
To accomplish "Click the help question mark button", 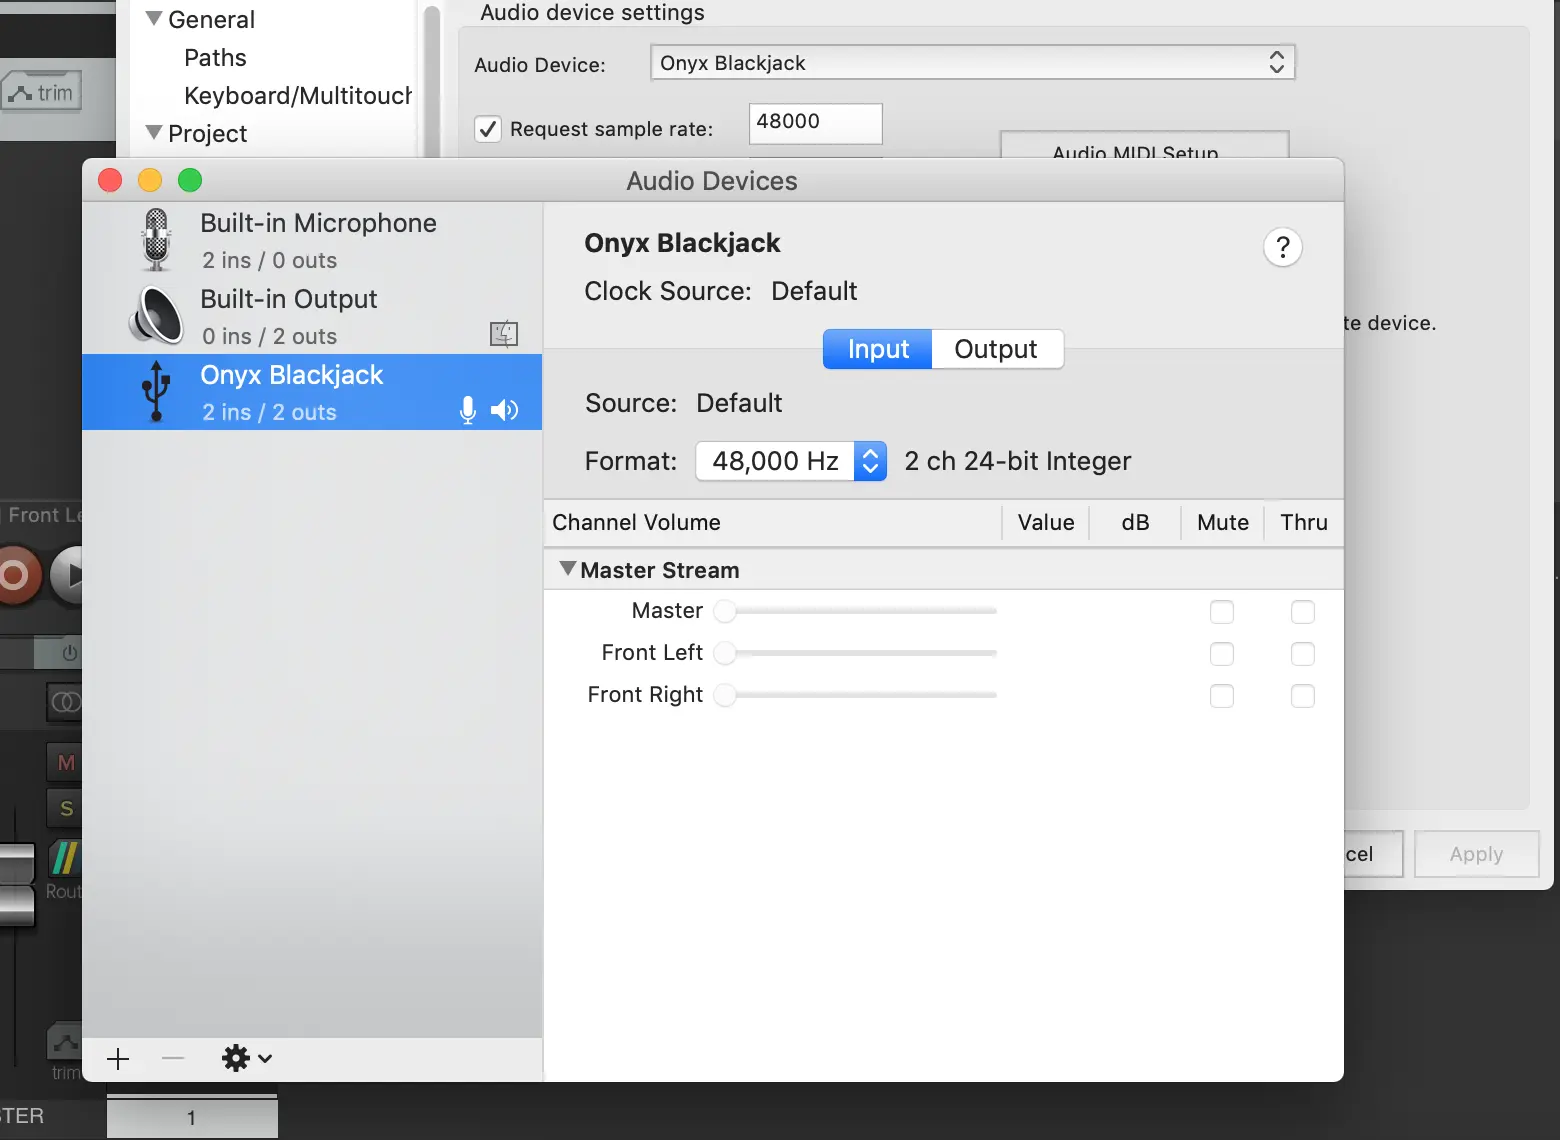I will 1283,247.
